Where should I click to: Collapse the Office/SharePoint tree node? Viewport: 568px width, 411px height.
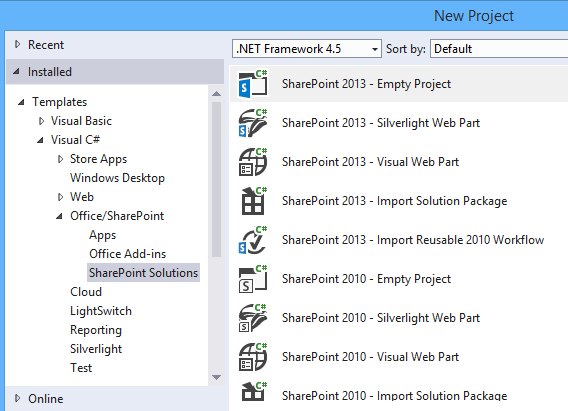(x=59, y=216)
